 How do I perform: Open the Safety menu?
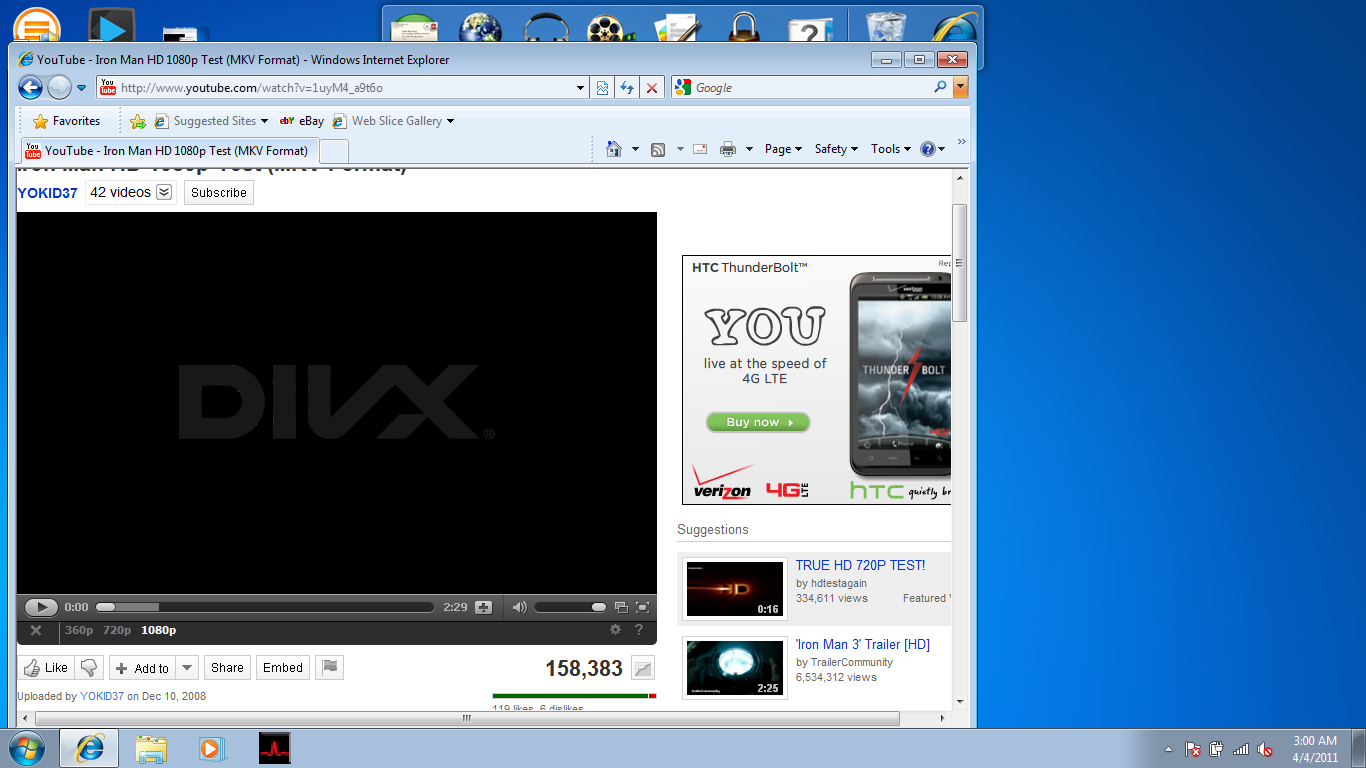[x=836, y=149]
